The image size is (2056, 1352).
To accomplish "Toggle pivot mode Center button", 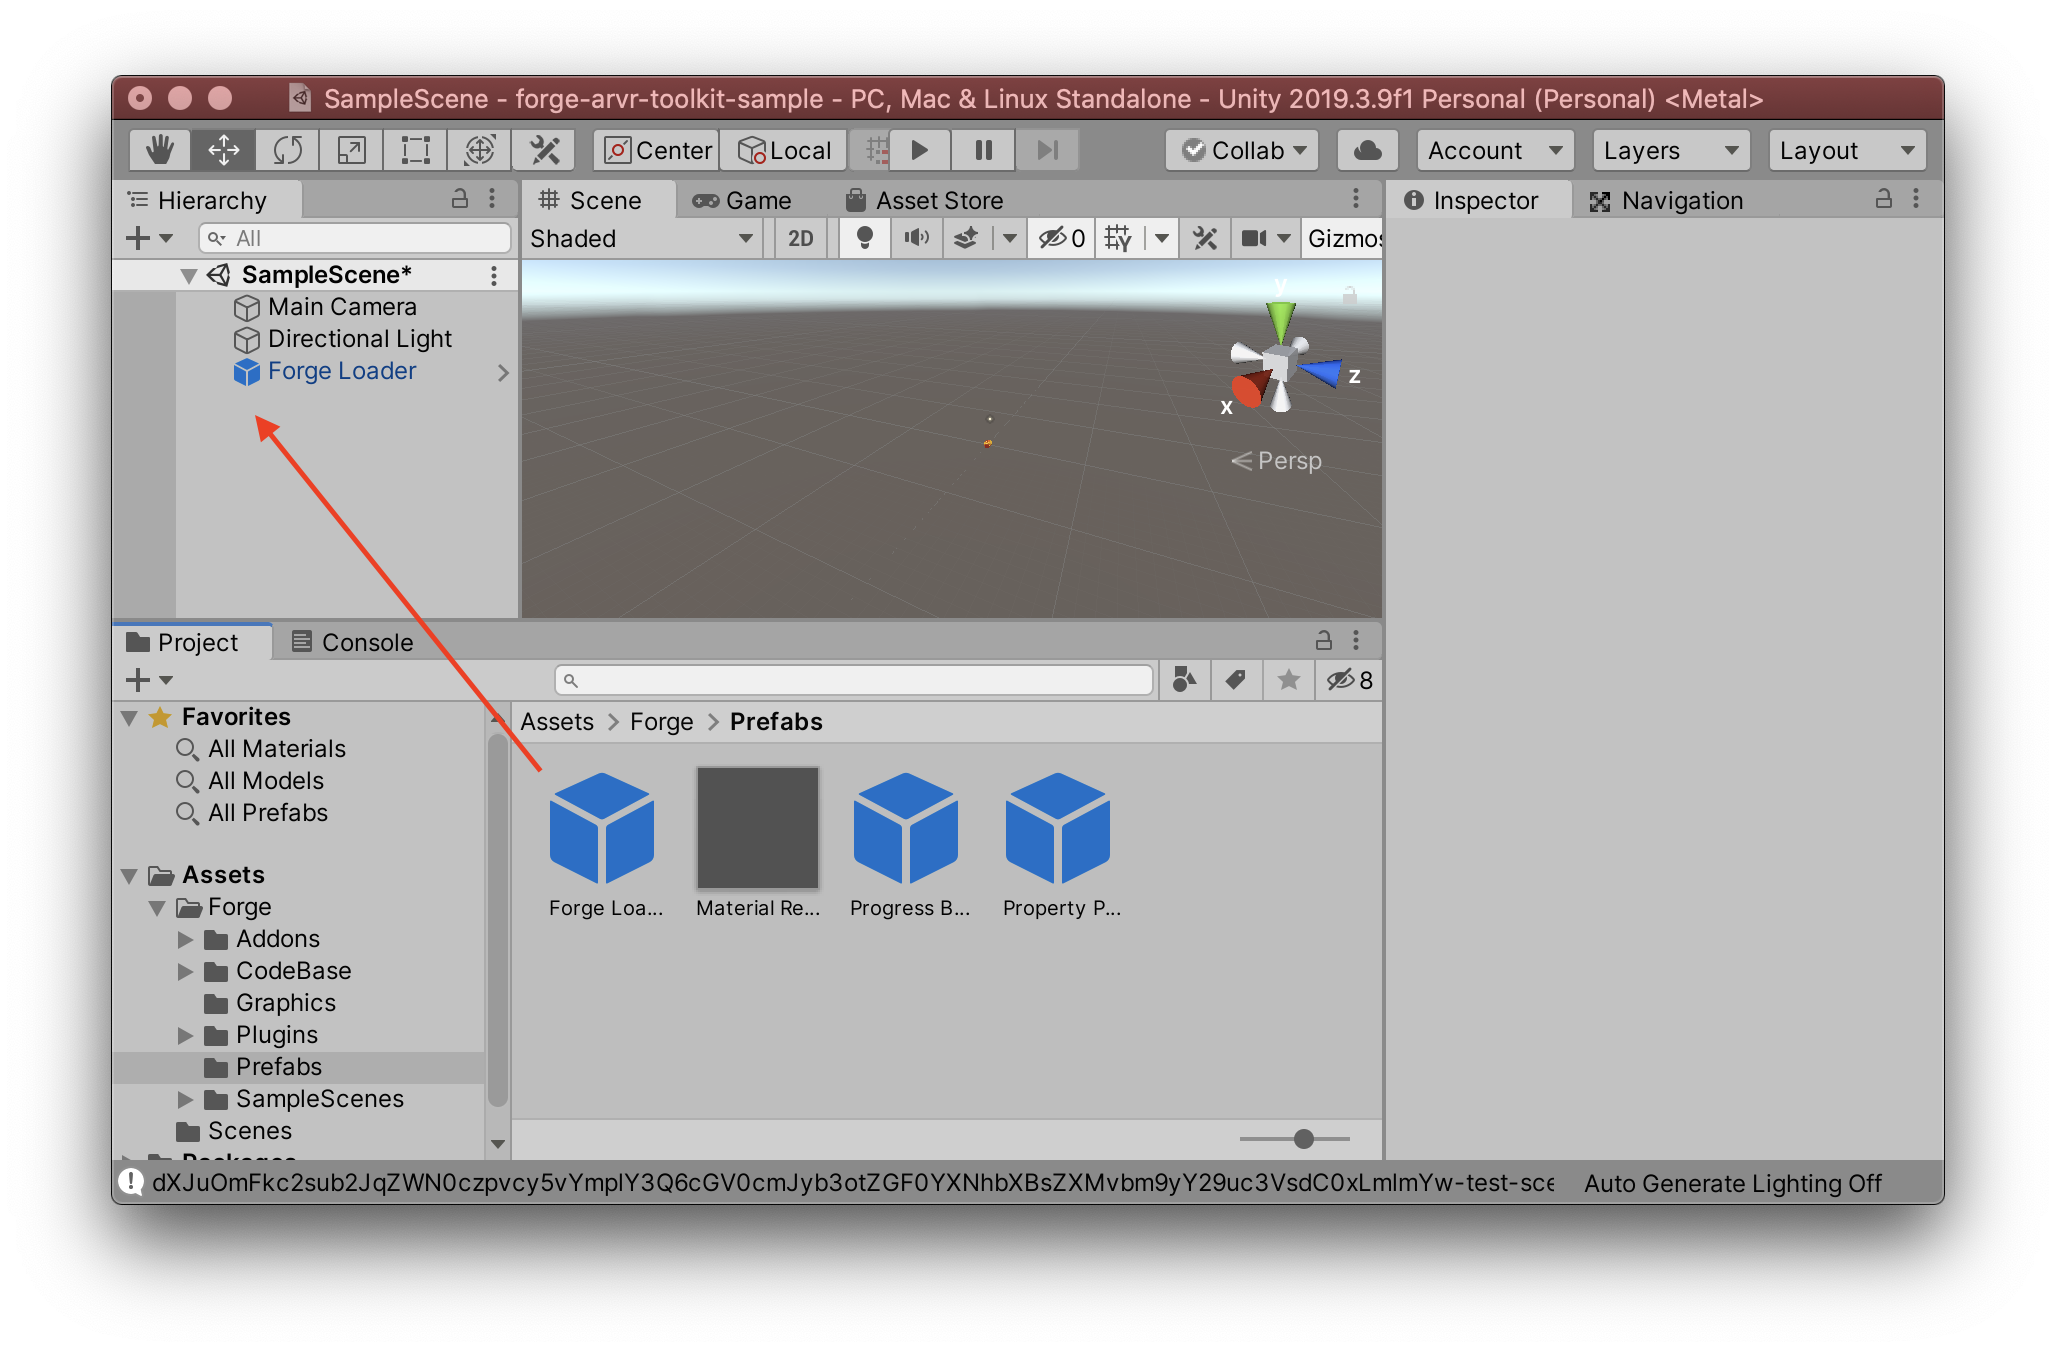I will point(656,150).
